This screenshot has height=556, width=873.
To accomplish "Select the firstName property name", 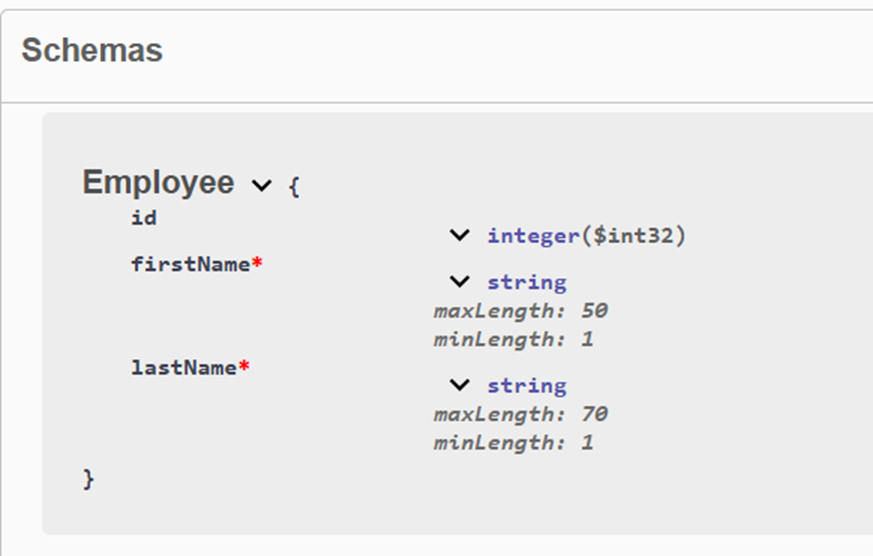I will tap(190, 264).
